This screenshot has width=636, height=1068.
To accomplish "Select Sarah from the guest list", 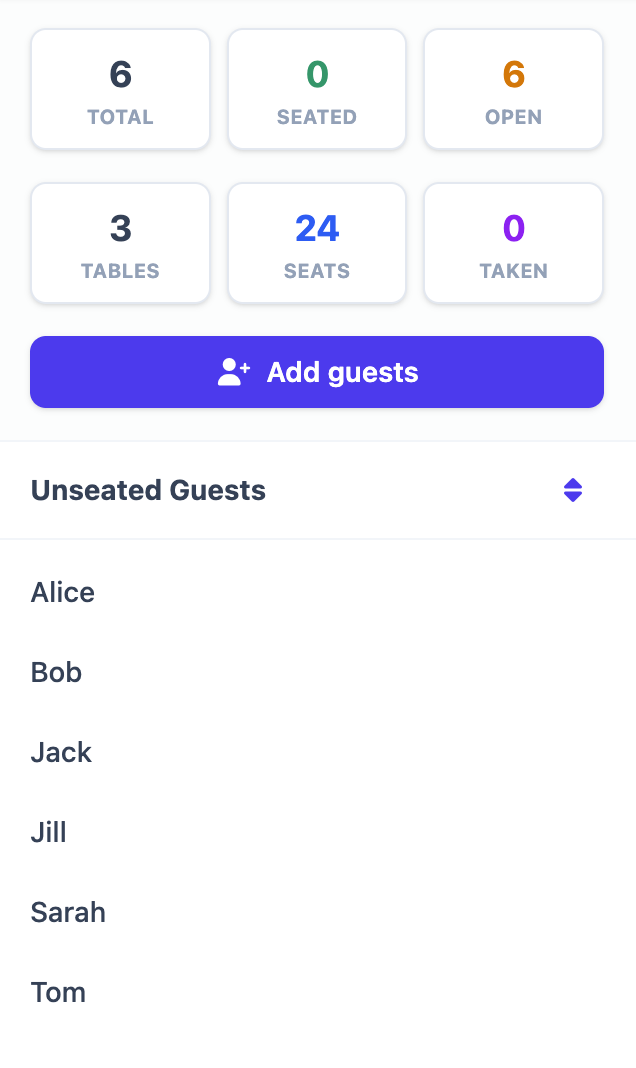I will click(68, 912).
